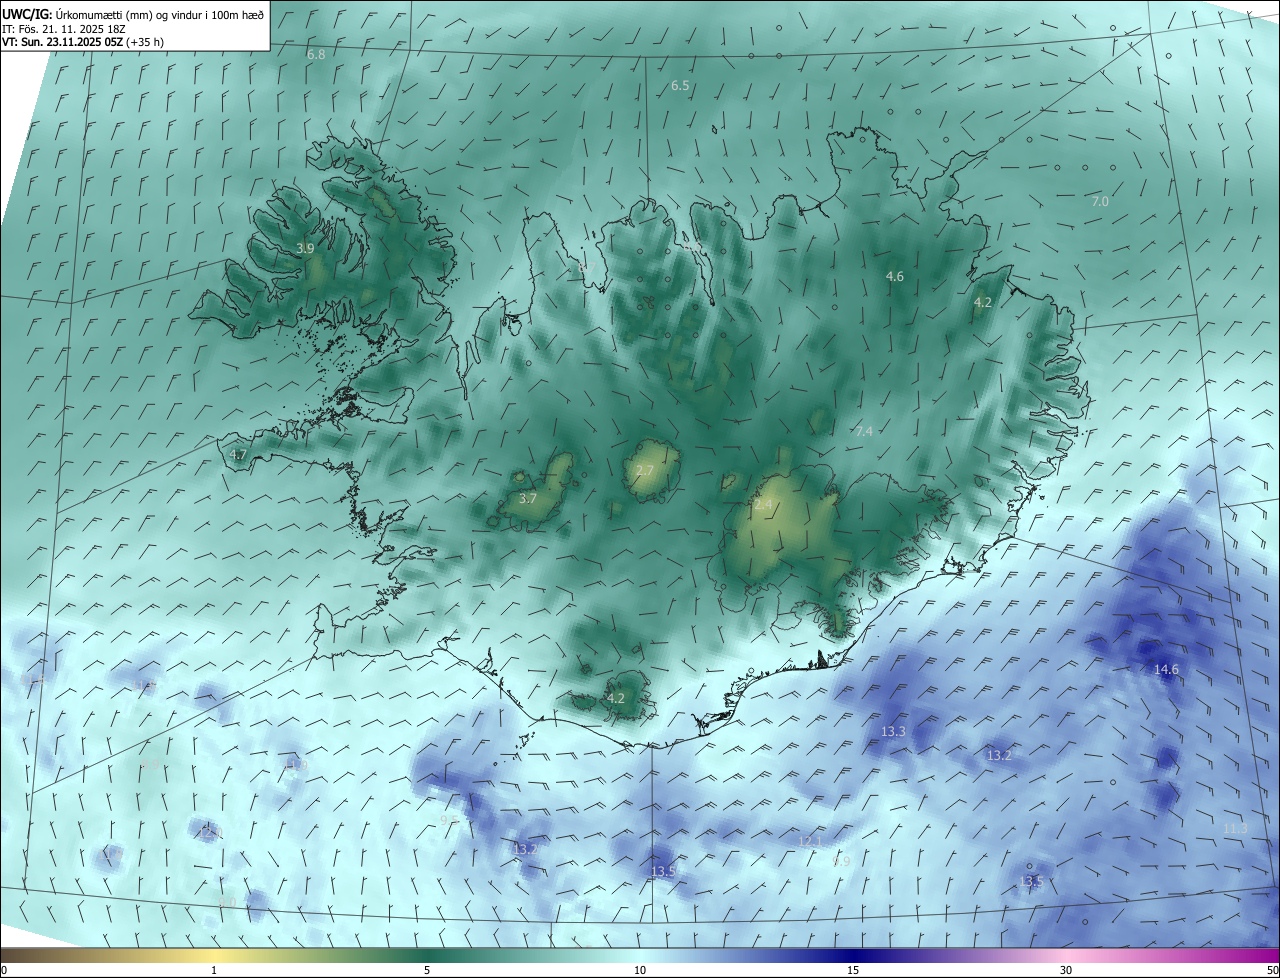Click the 13.3 value south of Vatnajökull

[893, 732]
